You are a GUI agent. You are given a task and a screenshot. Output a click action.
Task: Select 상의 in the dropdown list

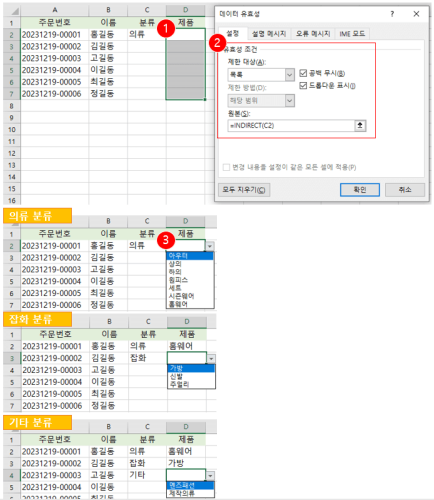190,264
